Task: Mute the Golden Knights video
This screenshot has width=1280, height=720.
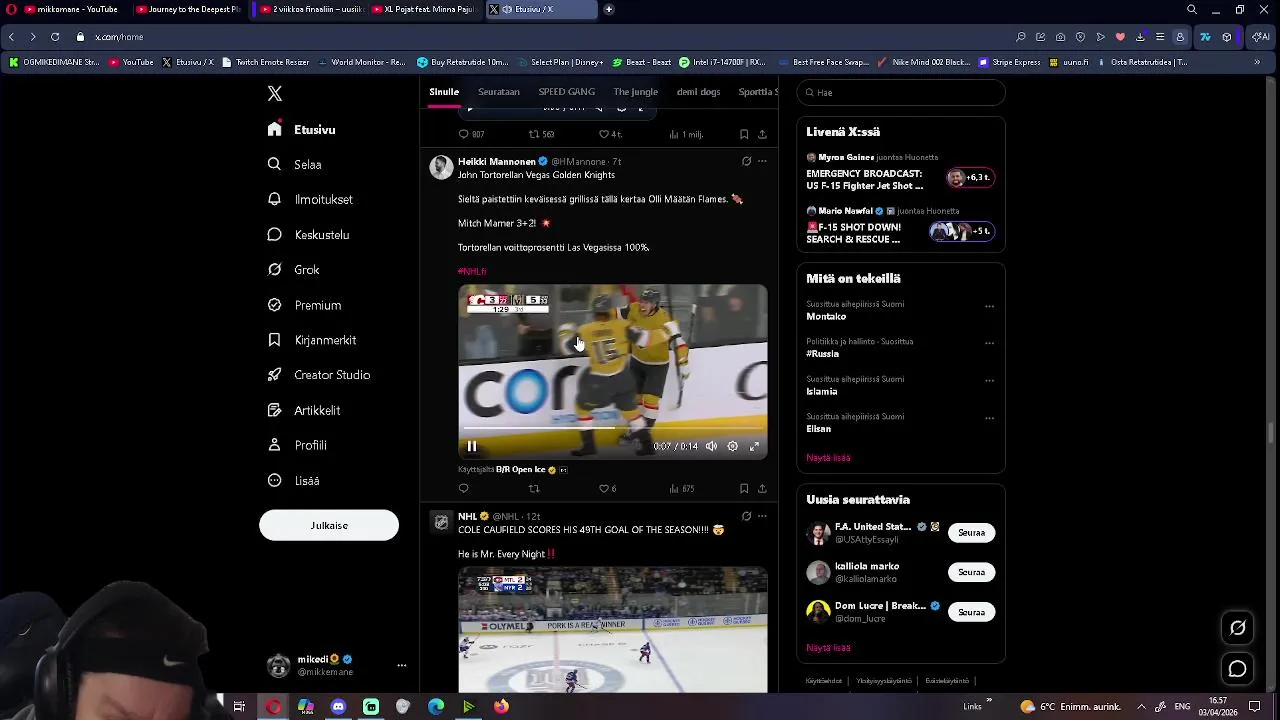Action: coord(711,447)
